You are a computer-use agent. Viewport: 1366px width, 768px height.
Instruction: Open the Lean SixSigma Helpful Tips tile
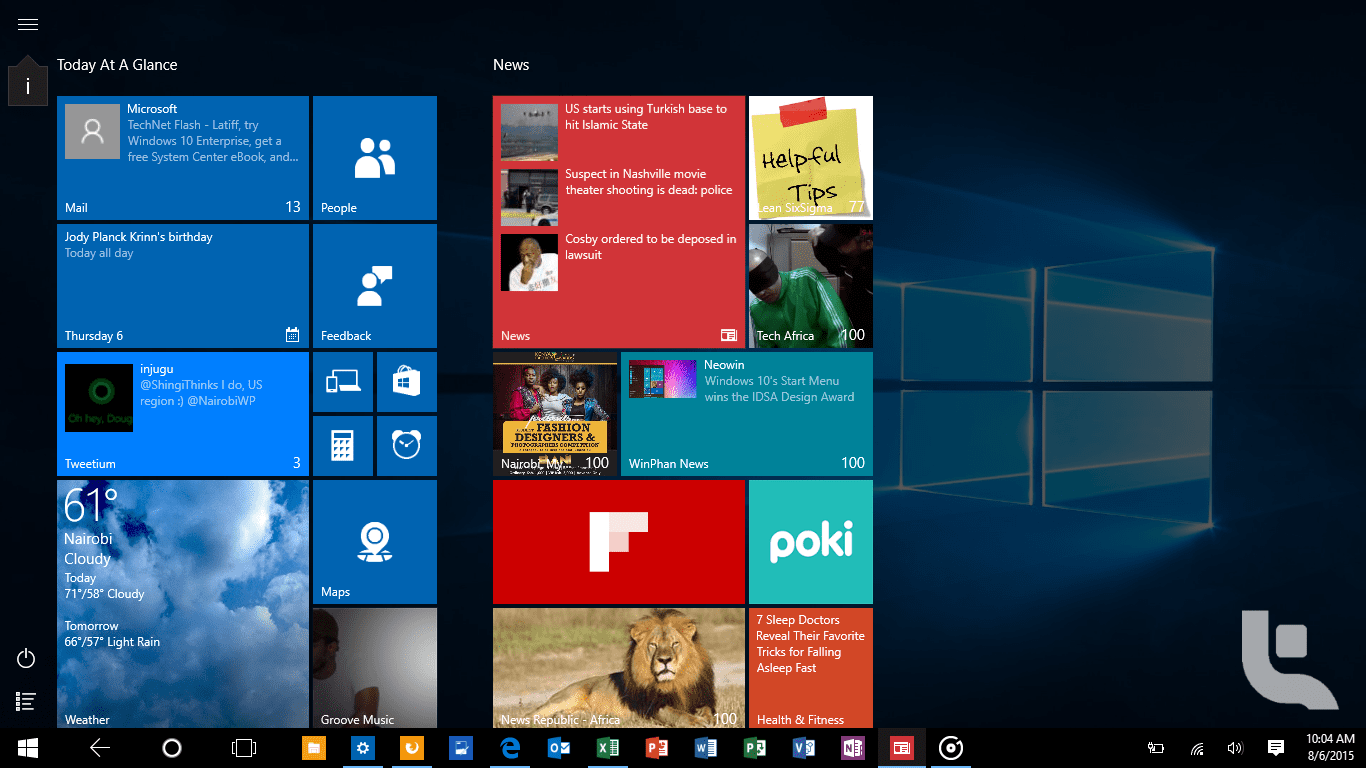[811, 158]
